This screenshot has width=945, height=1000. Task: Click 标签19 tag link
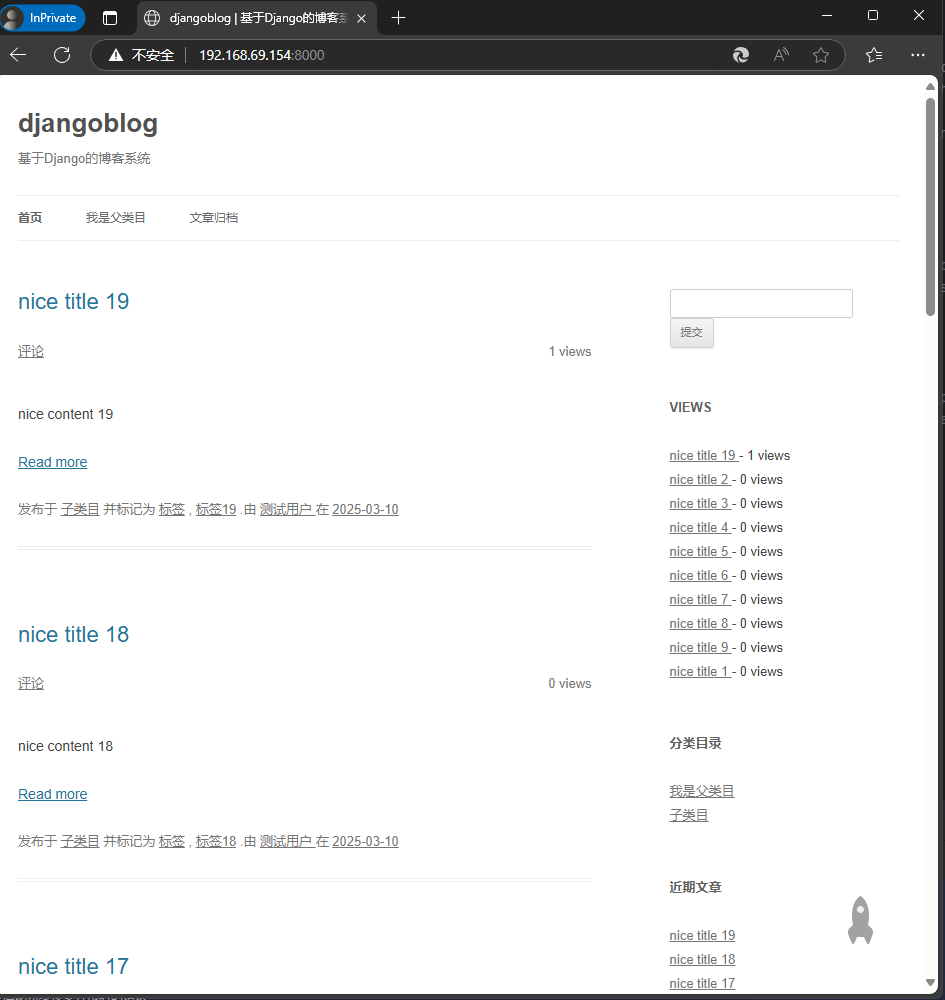(216, 510)
